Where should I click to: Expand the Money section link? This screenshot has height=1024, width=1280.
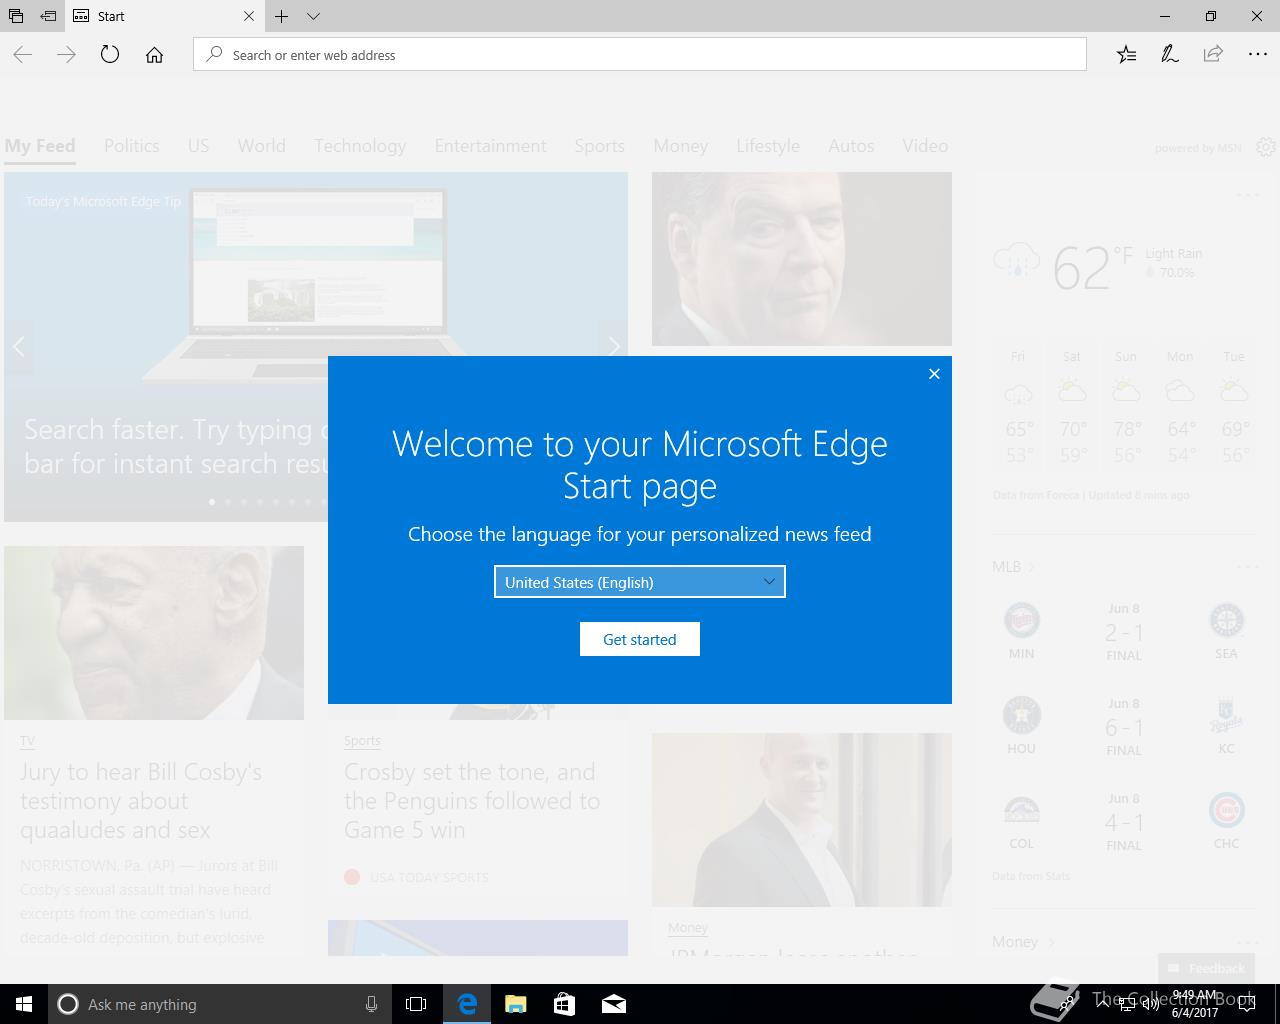(1023, 942)
